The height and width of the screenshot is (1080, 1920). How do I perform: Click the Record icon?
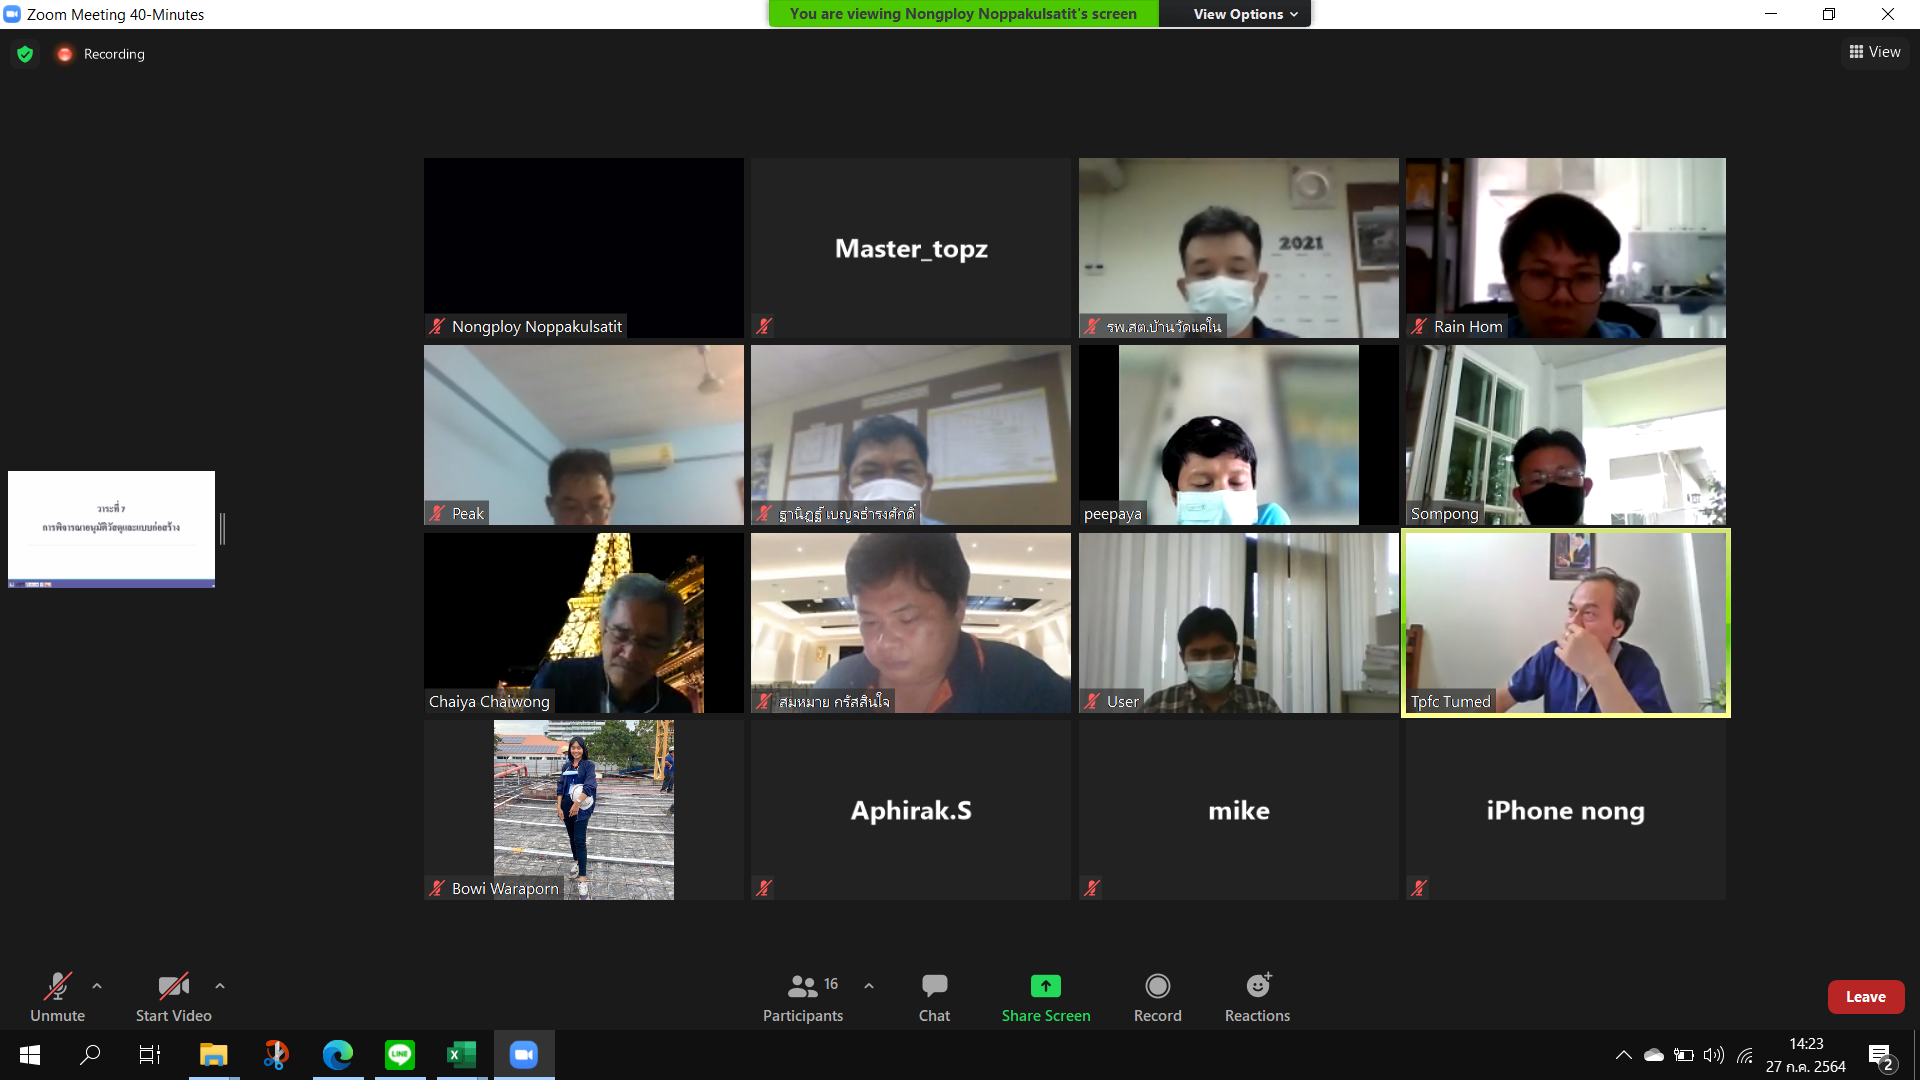click(1157, 986)
